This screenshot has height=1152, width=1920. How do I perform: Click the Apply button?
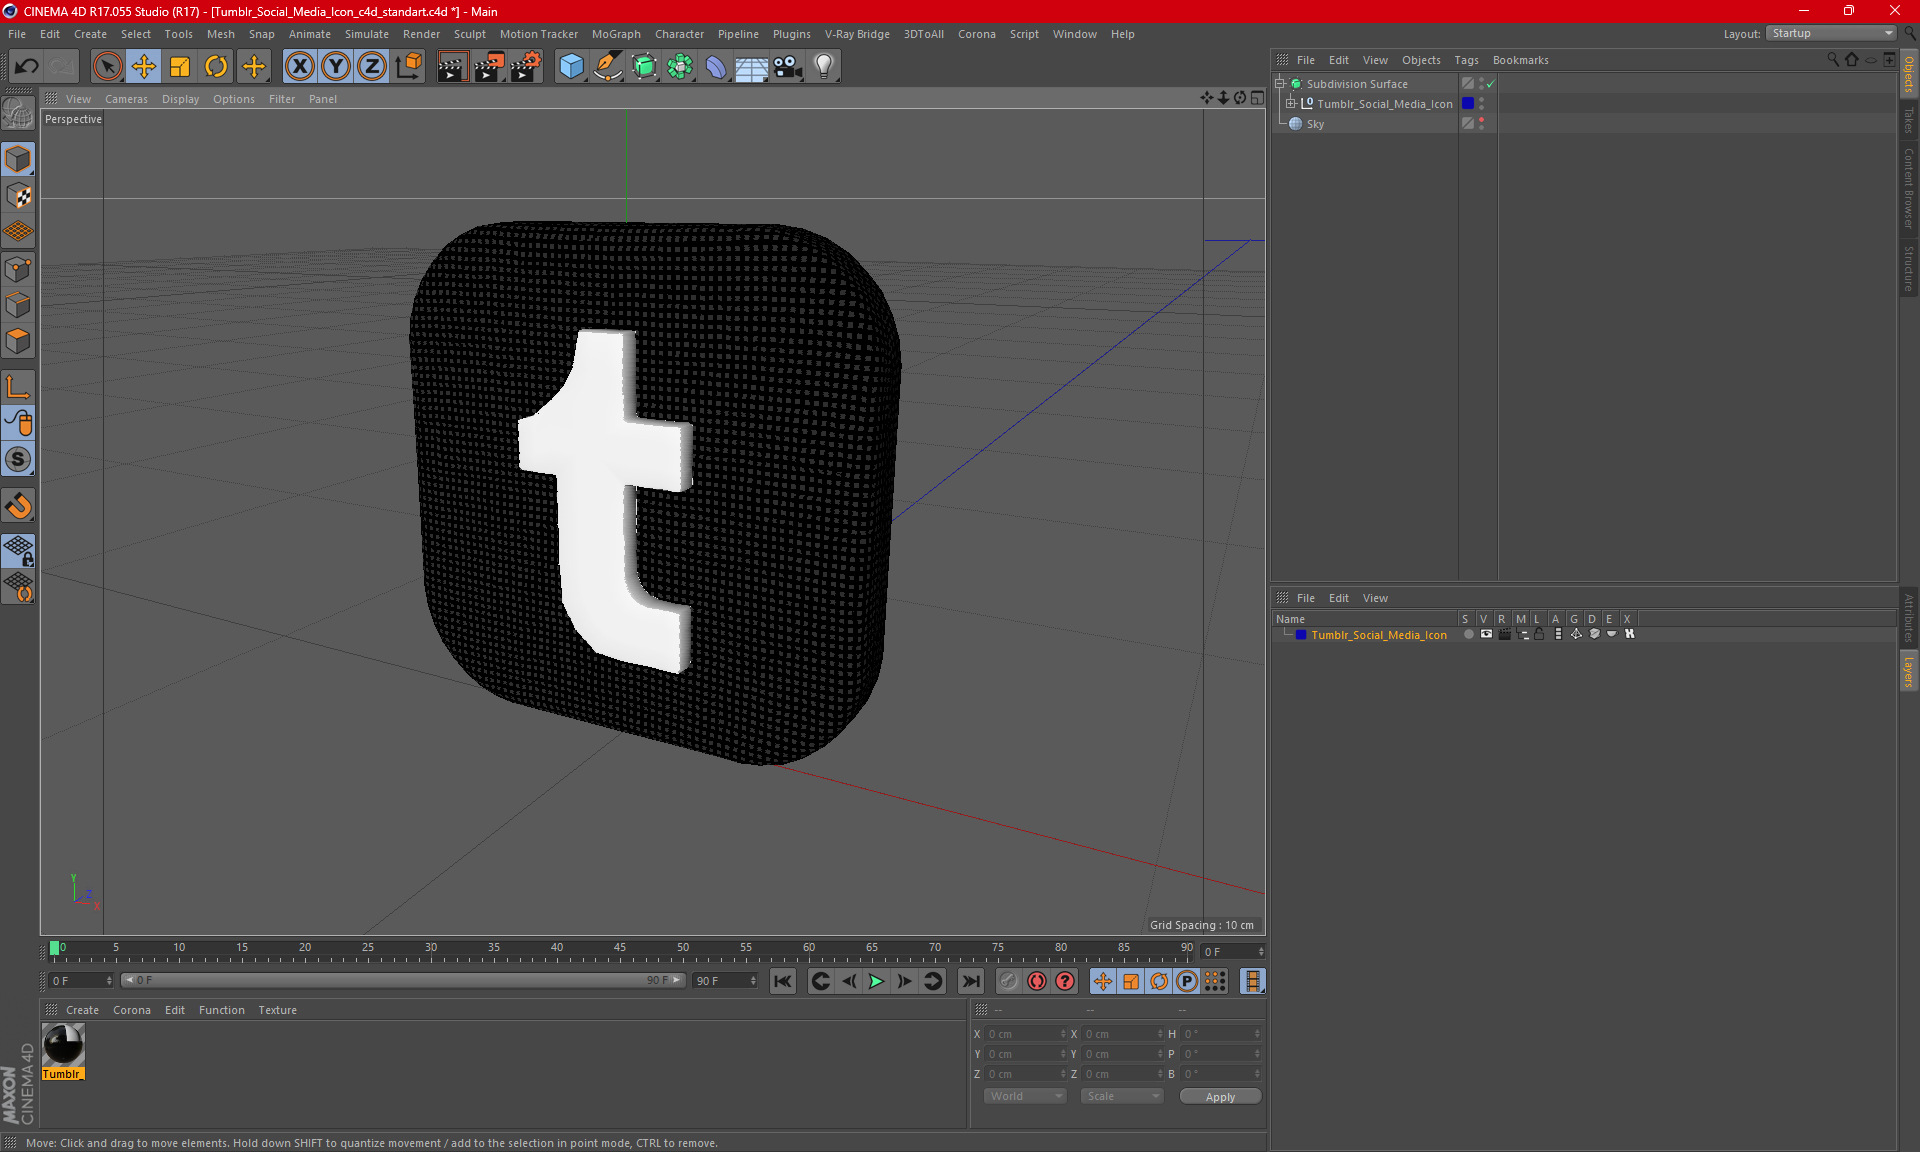[1220, 1097]
